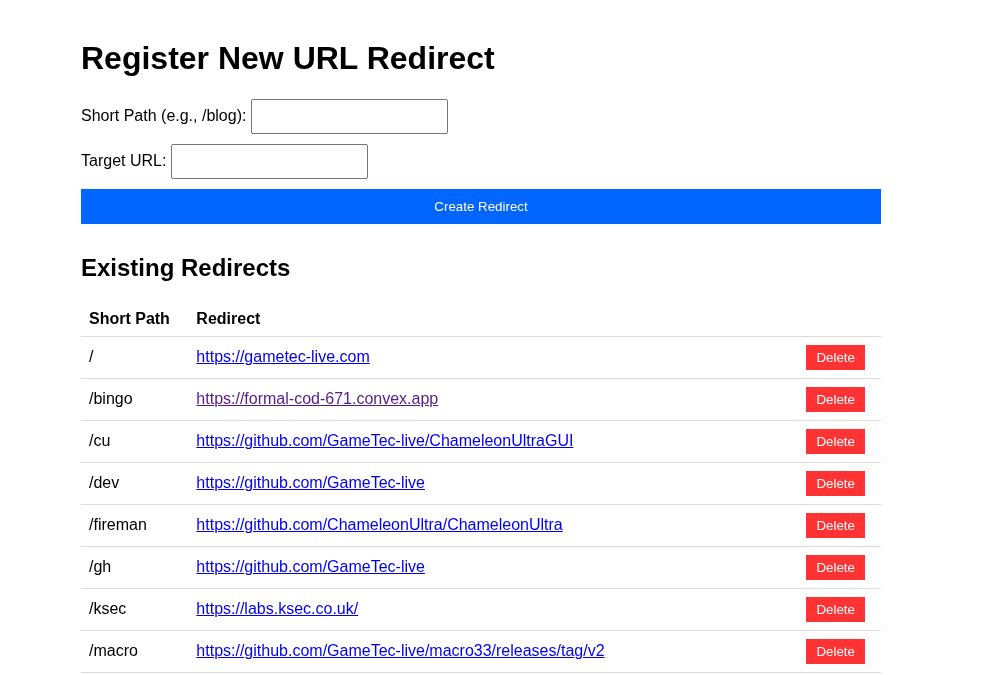The image size is (989, 675).
Task: Open the gametec-live.com link
Action: 283,357
